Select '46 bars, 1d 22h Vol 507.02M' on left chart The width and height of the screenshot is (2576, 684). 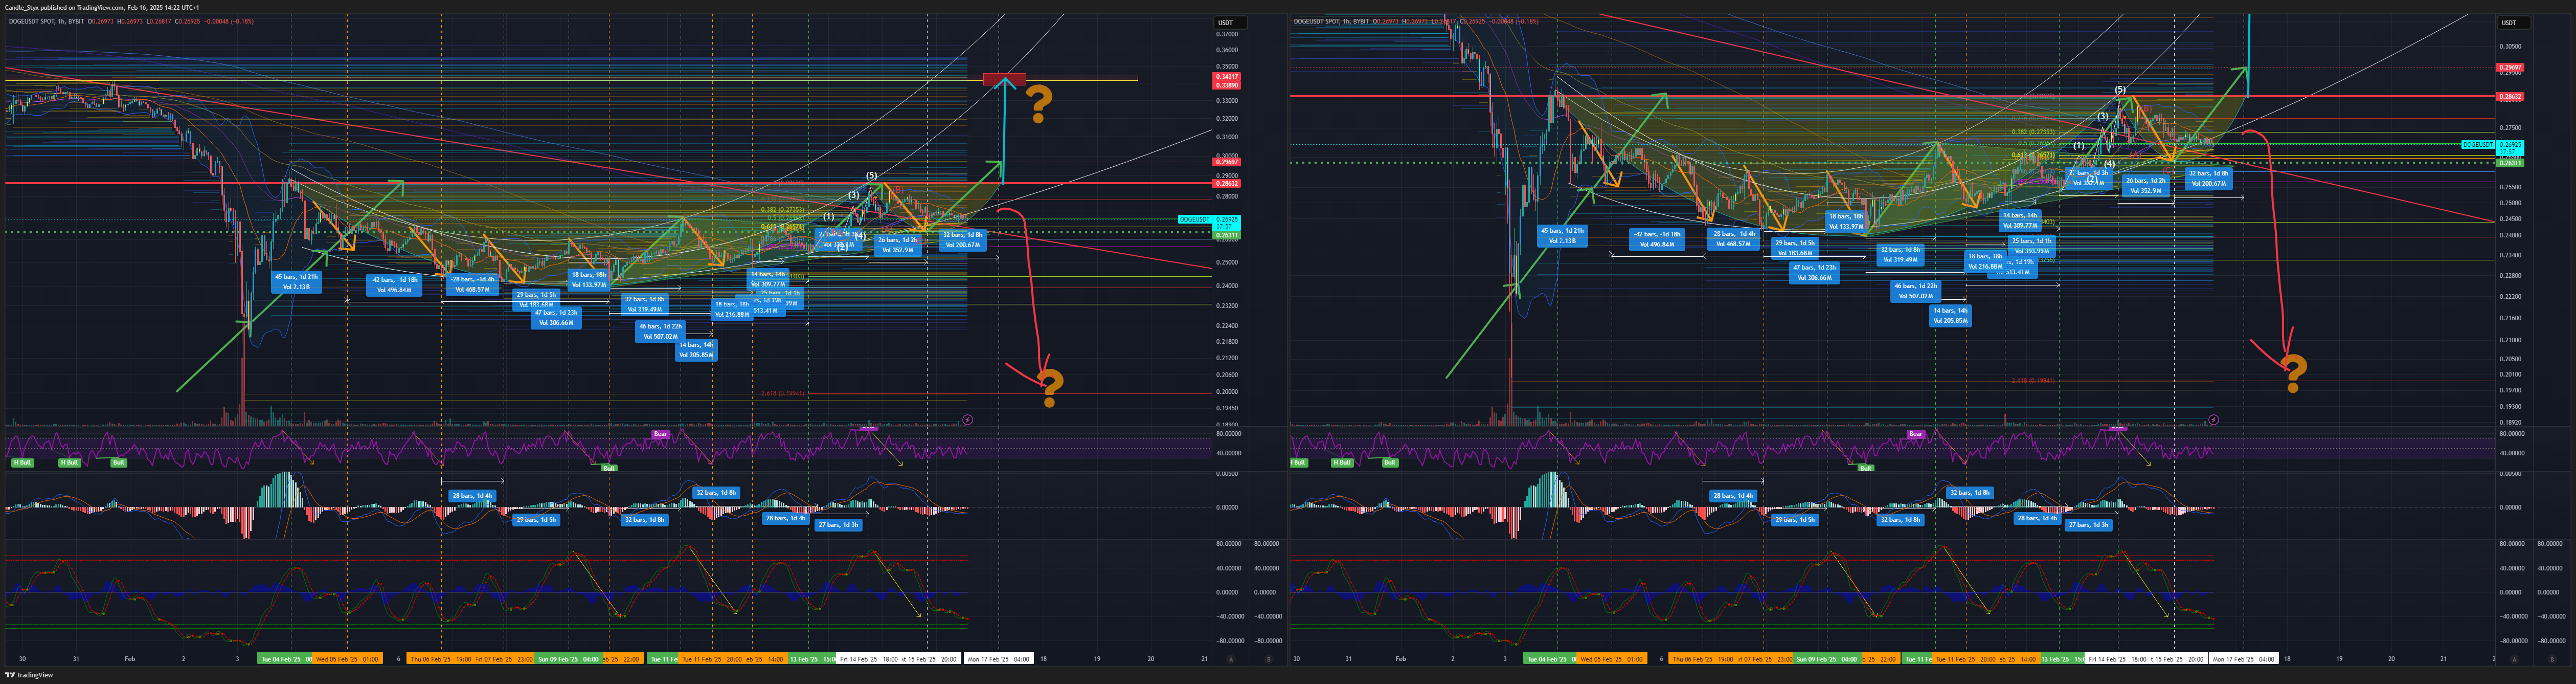(x=660, y=331)
